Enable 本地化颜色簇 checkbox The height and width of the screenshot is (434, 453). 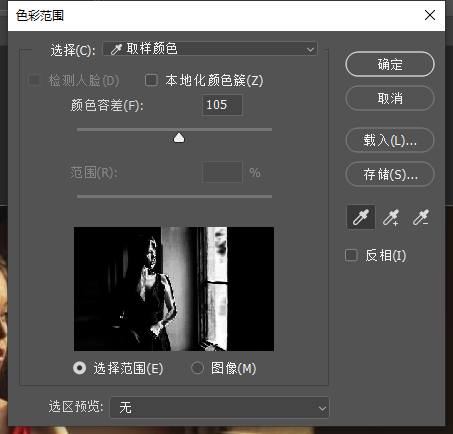click(151, 80)
